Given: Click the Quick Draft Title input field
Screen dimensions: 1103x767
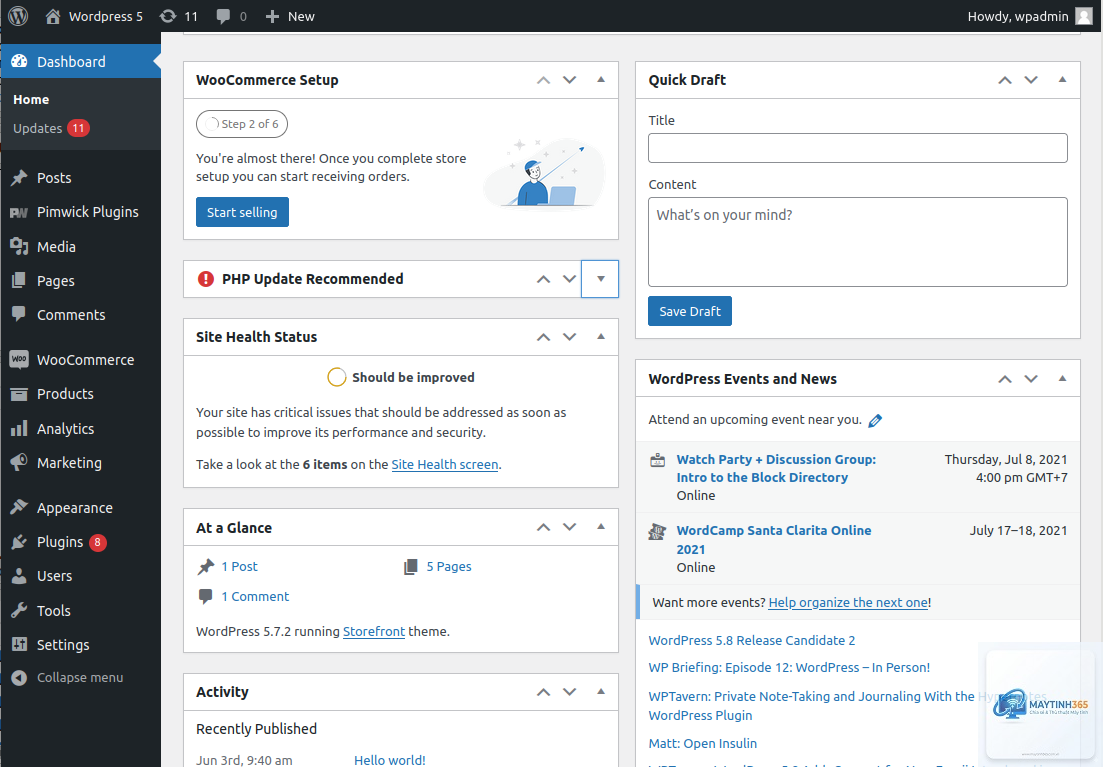Looking at the screenshot, I should [857, 148].
